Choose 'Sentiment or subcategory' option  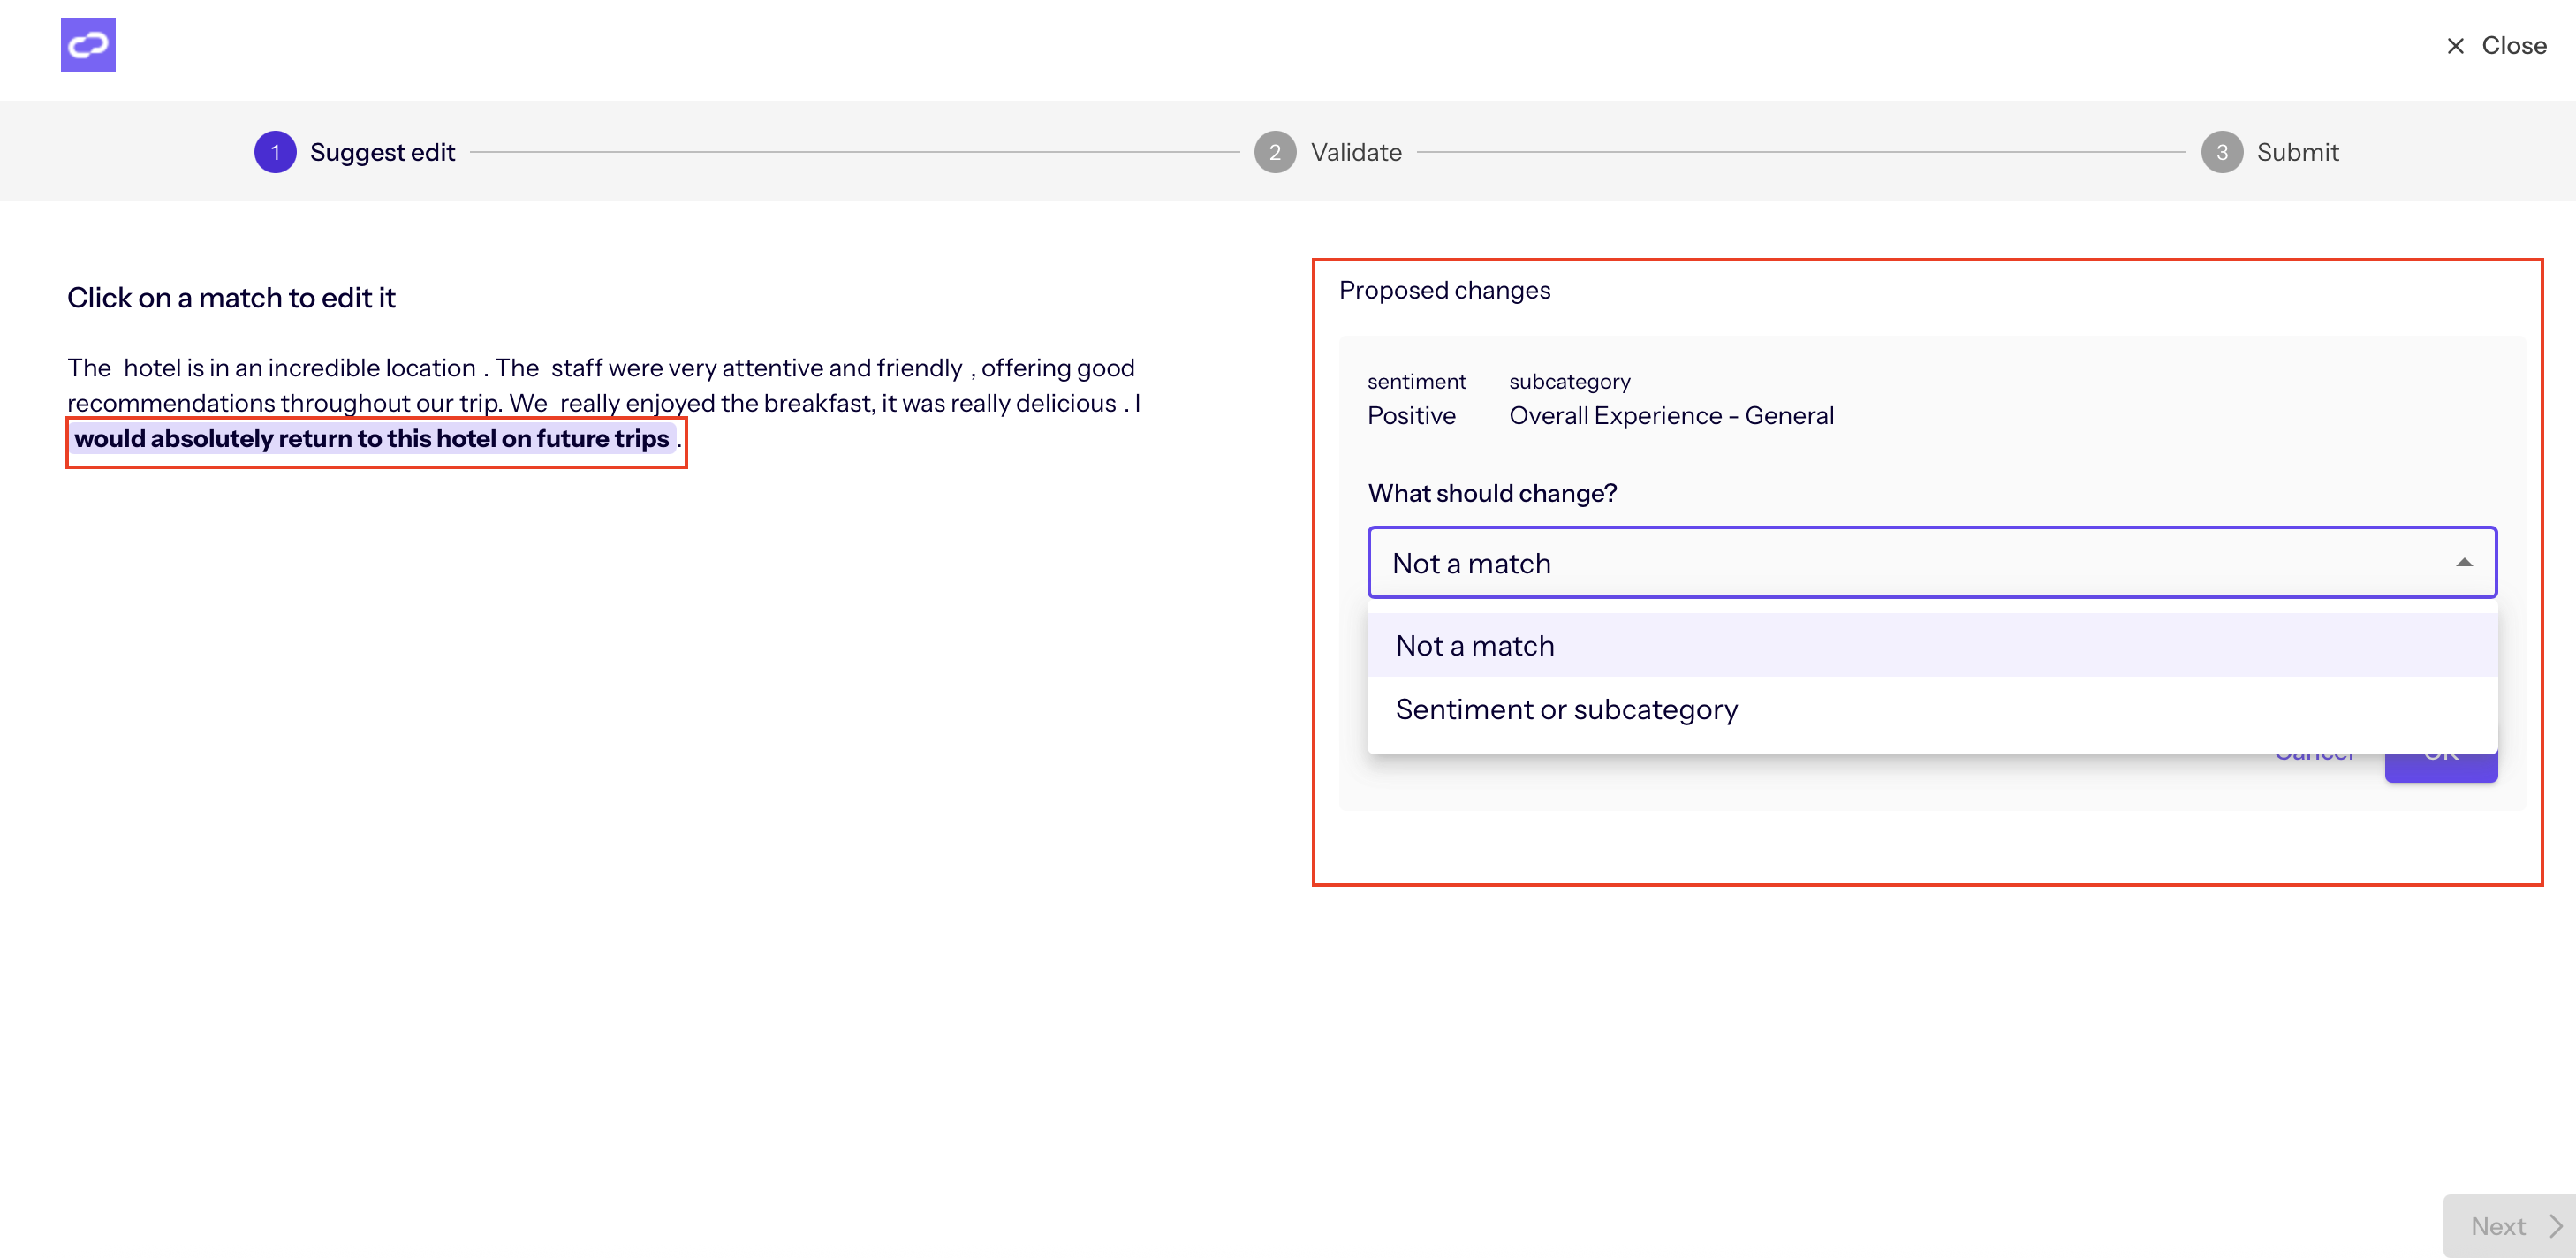1932,709
